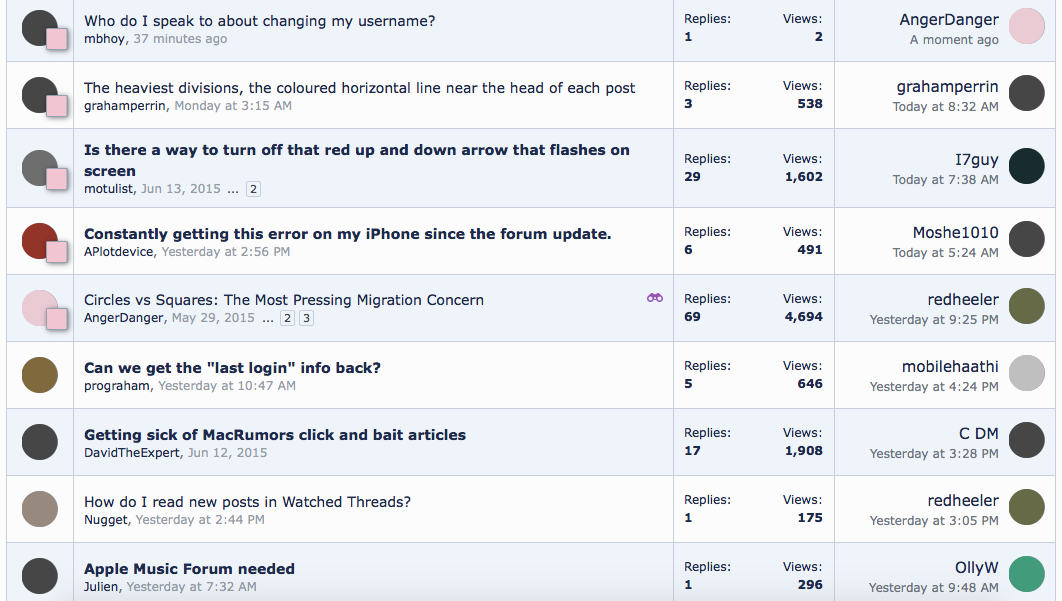Click OllyW's green avatar
Image resolution: width=1062 pixels, height=601 pixels.
1026,575
